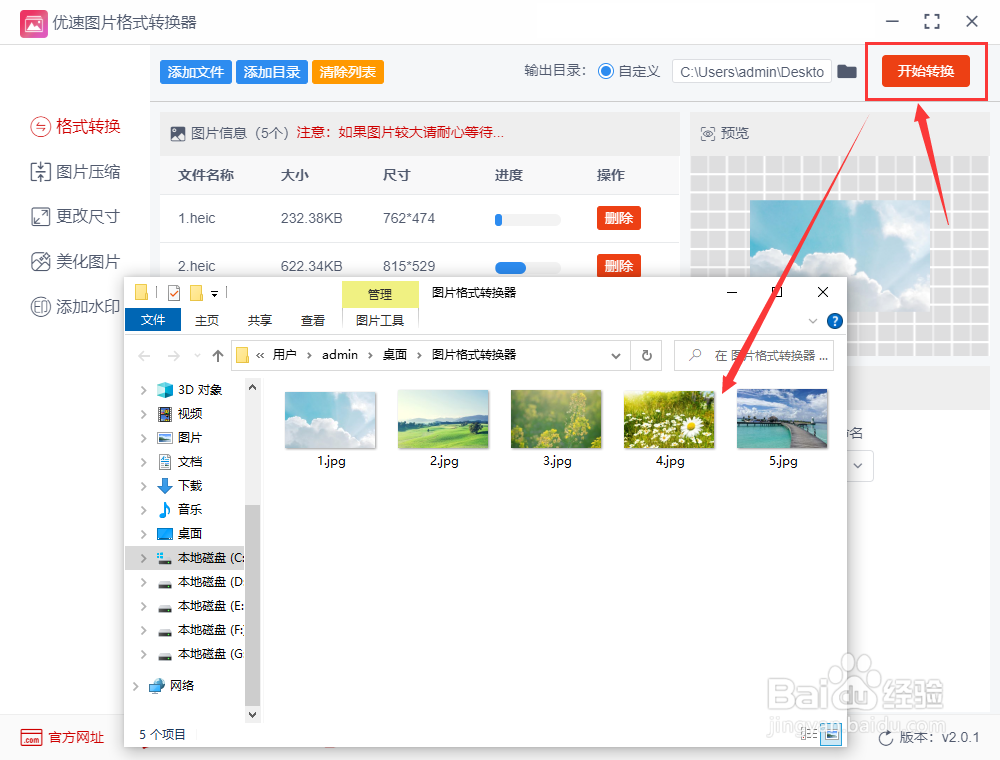
Task: Expand the address bar dropdown in Explorer
Action: pos(617,355)
